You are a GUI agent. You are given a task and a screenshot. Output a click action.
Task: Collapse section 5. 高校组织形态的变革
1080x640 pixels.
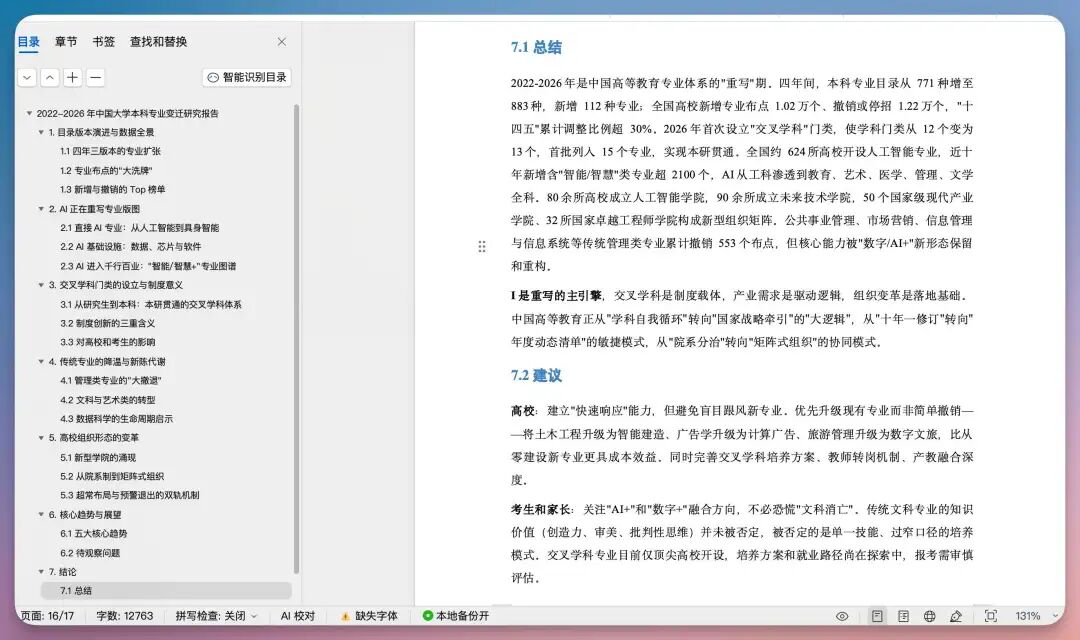click(41, 437)
